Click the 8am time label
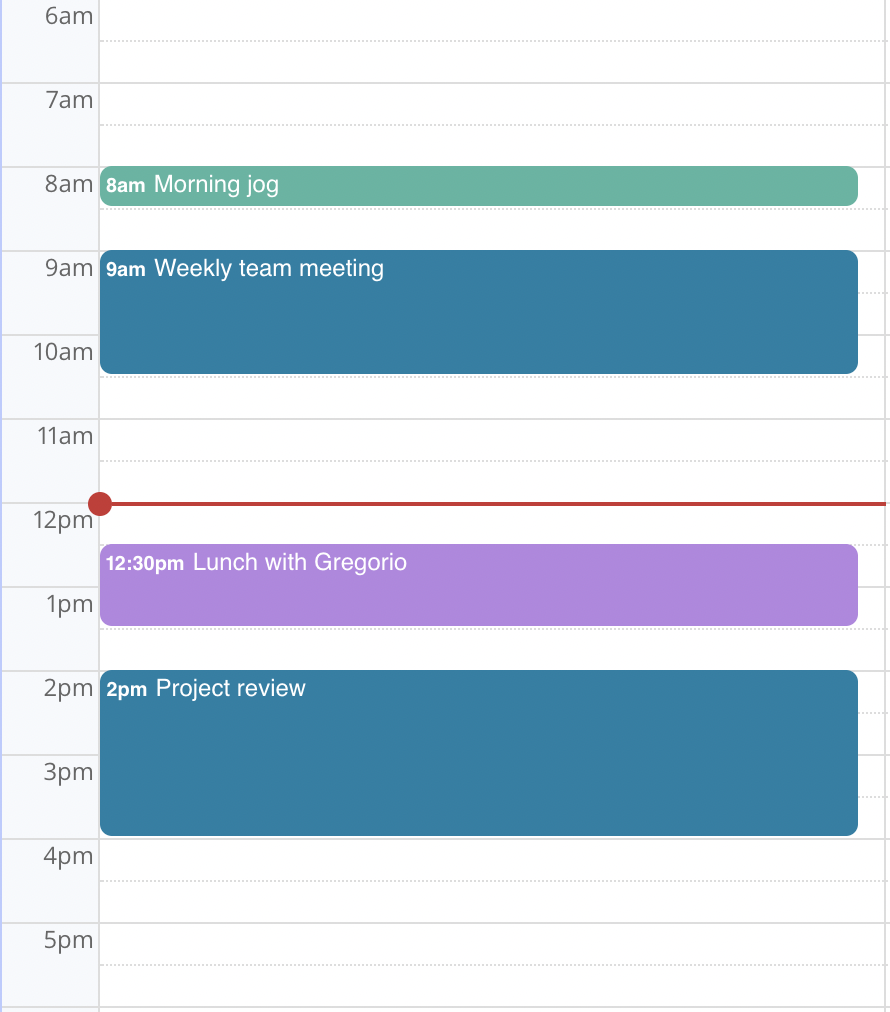 click(x=69, y=184)
